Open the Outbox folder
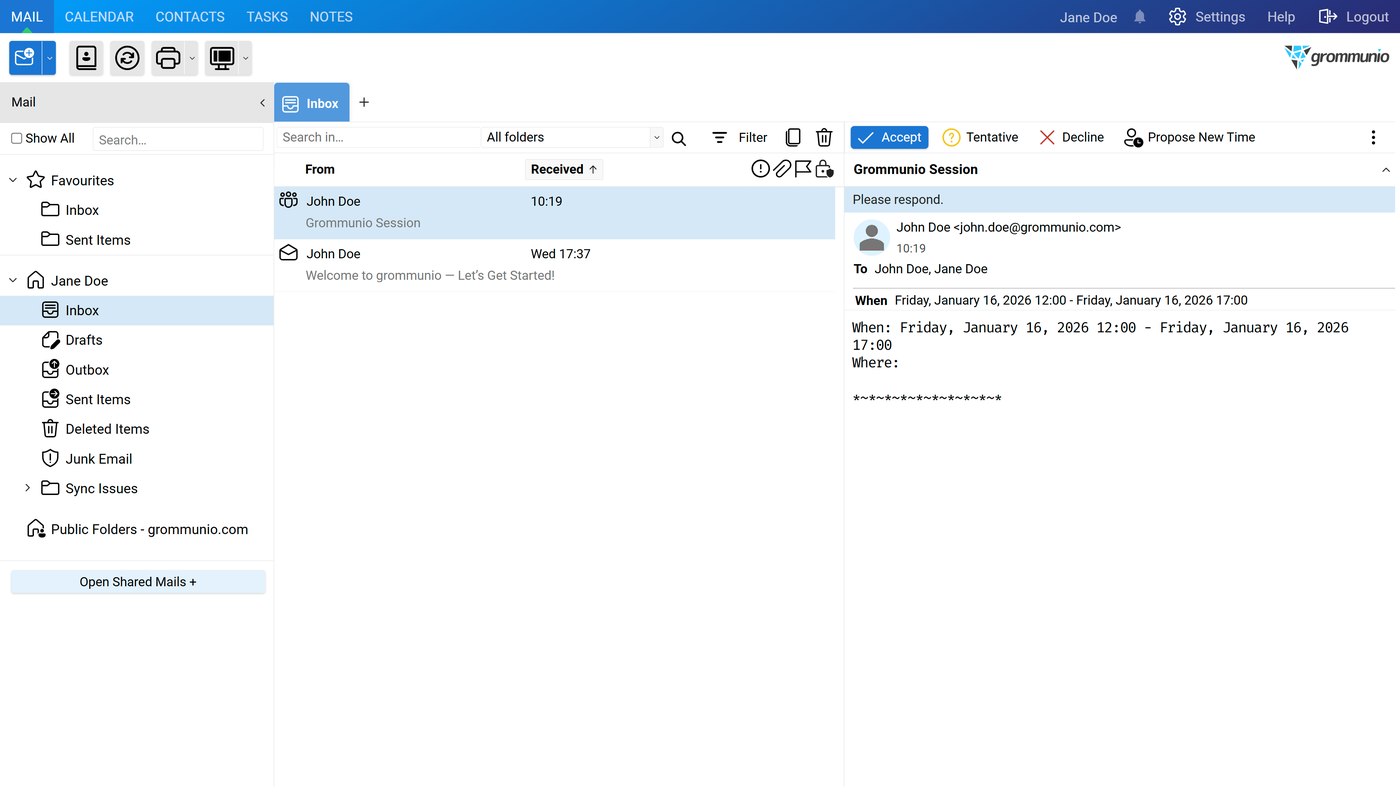 [87, 370]
